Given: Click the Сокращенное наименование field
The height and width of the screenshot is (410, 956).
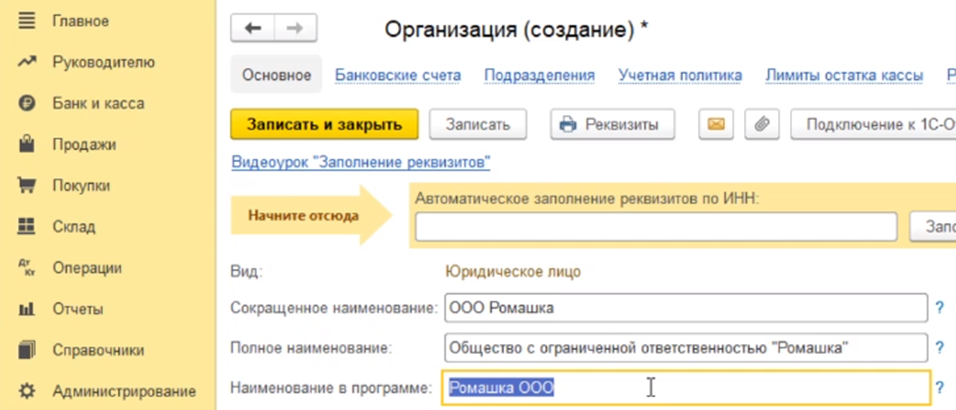Looking at the screenshot, I should click(685, 308).
